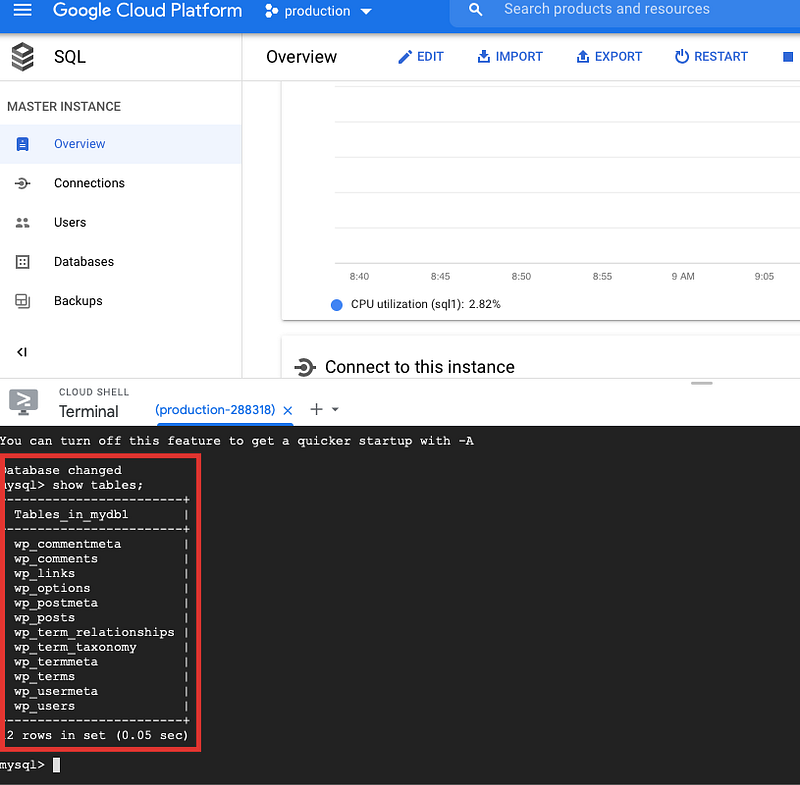Click the Tables_in_mydb1 column header
This screenshot has width=800, height=785.
point(71,515)
